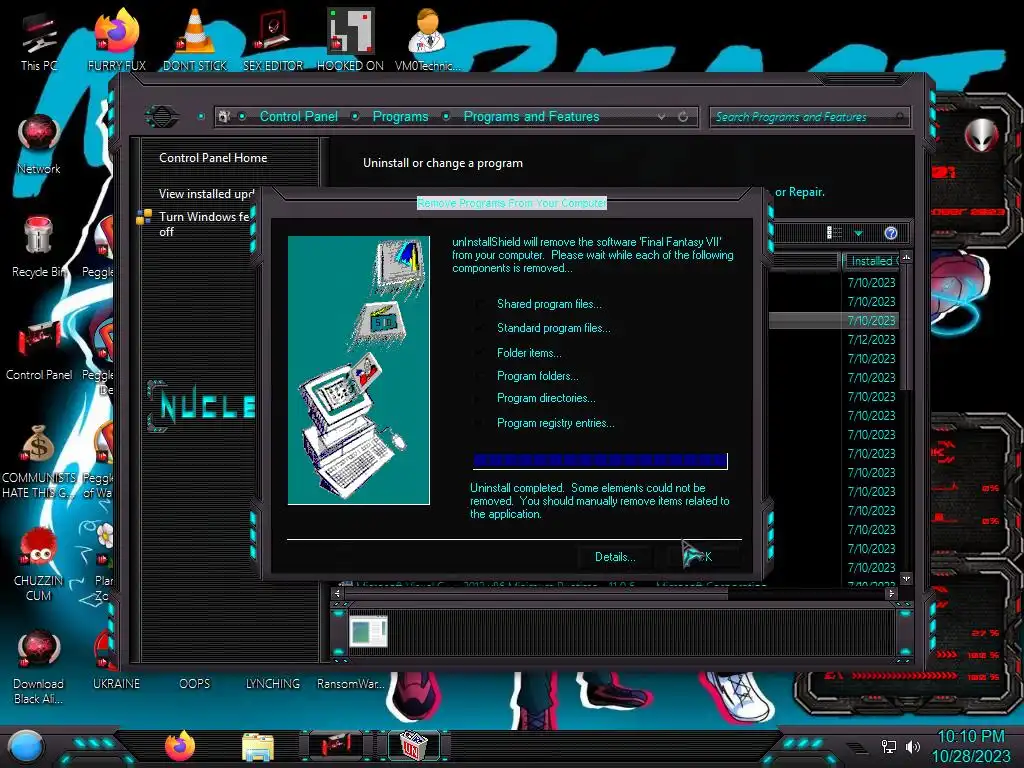Open the DONT STICK VLC shortcut
This screenshot has width=1024, height=768.
195,40
